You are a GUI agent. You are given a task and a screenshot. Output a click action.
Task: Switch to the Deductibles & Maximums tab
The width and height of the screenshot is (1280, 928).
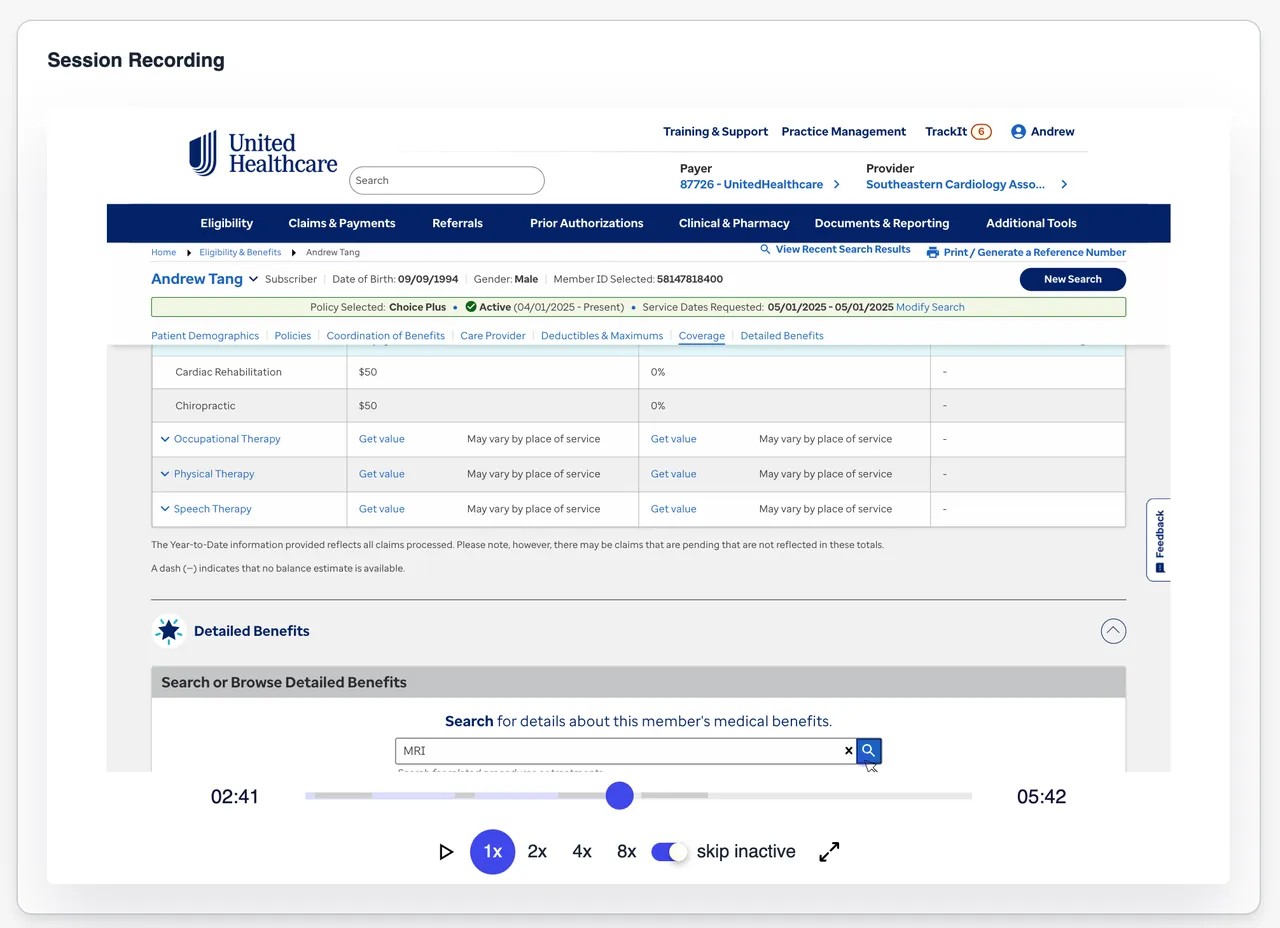pyautogui.click(x=602, y=336)
